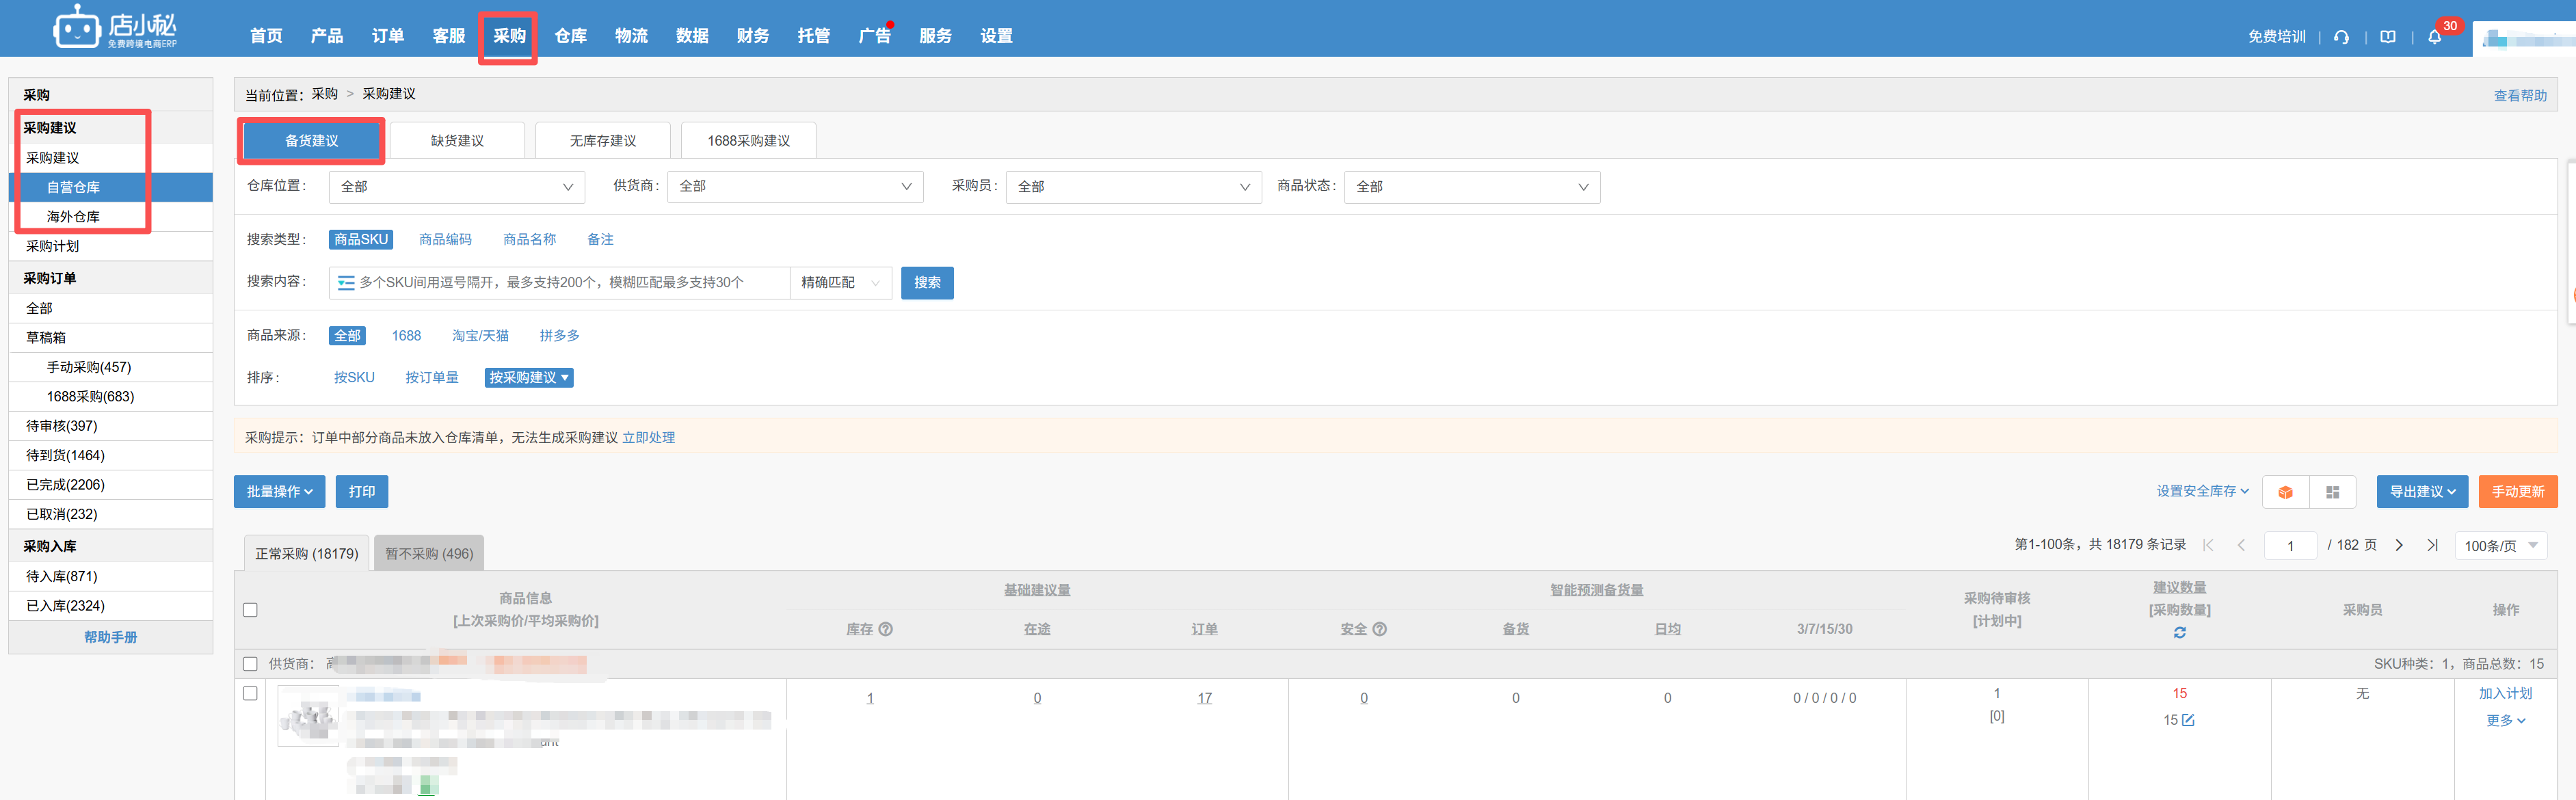
Task: Click the 搜索 button
Action: pyautogui.click(x=927, y=283)
